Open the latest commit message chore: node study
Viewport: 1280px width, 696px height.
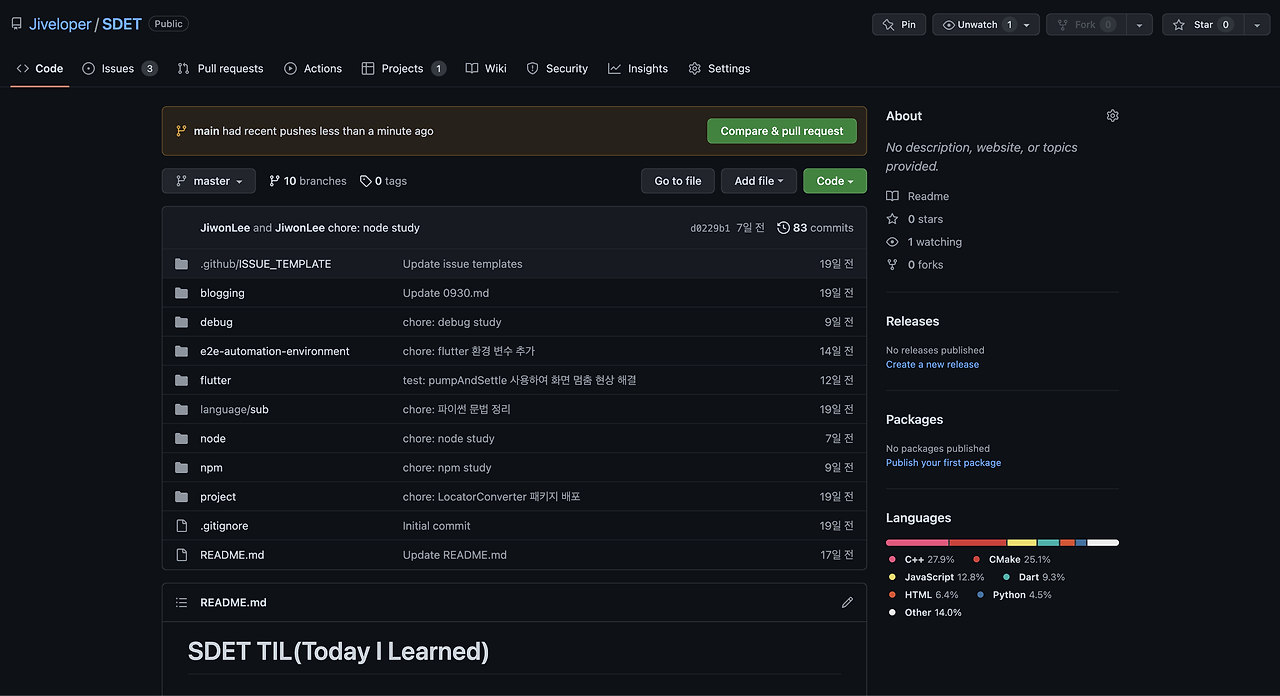click(374, 228)
